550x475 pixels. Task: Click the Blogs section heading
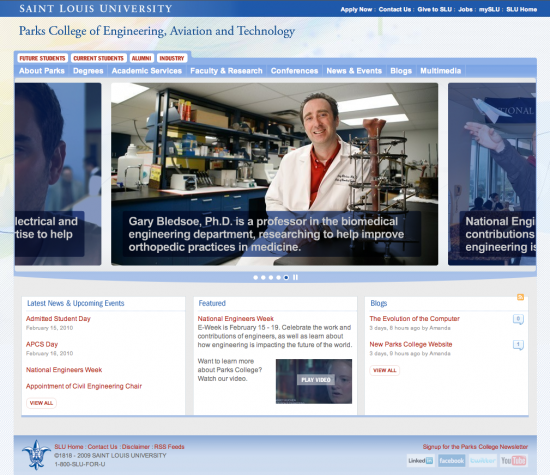point(379,303)
